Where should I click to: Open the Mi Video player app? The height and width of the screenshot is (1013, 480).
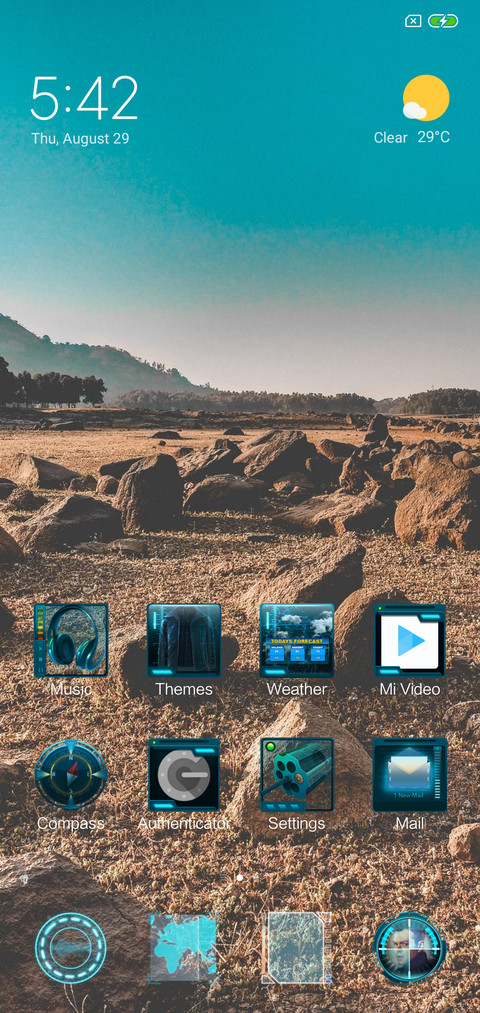(x=410, y=640)
